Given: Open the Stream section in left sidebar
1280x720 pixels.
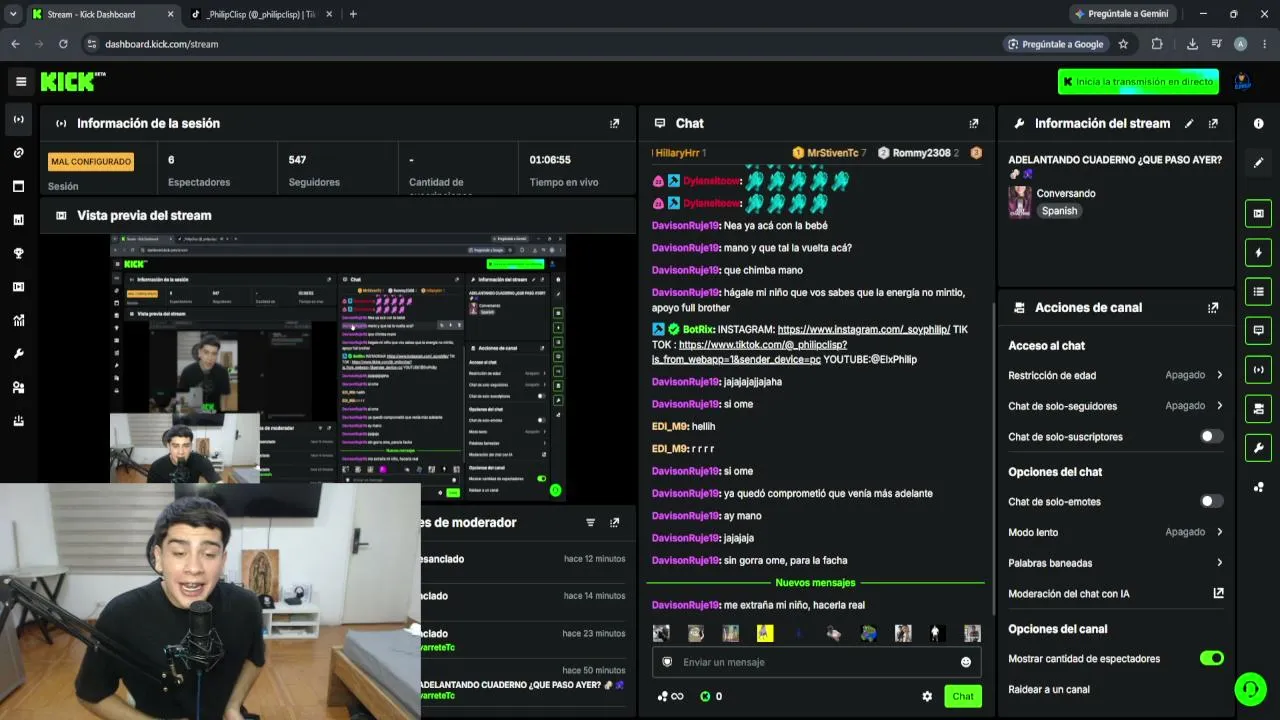Looking at the screenshot, I should coord(18,119).
